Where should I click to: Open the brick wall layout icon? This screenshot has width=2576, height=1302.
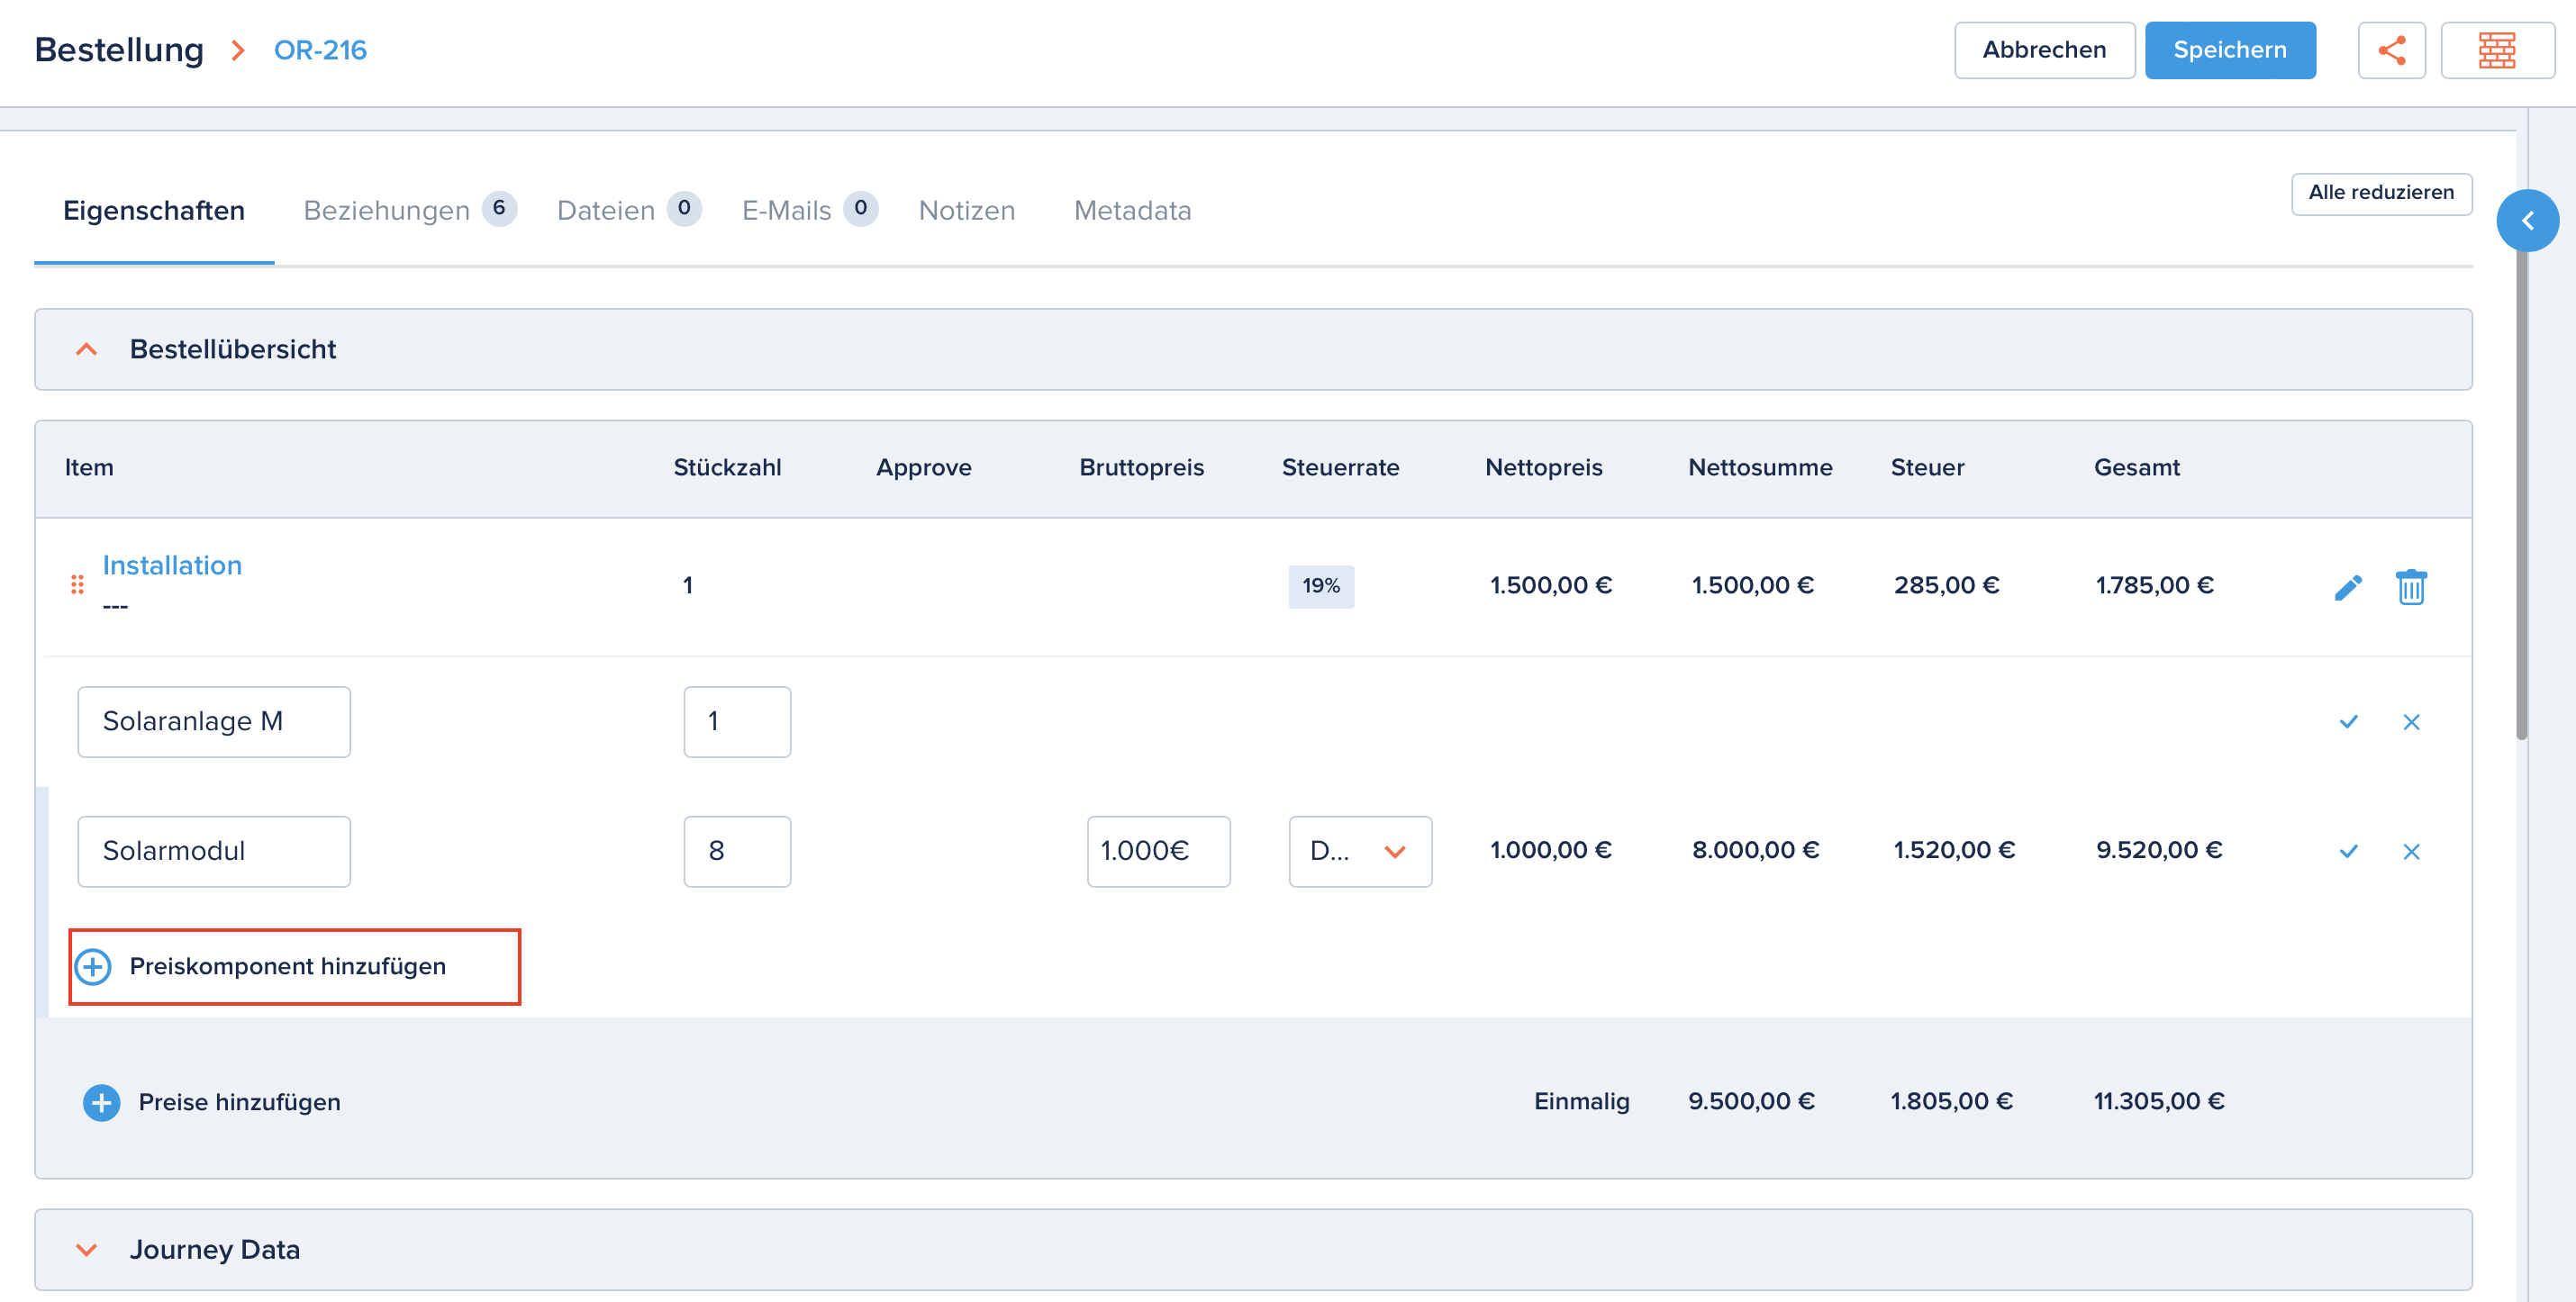pos(2497,50)
